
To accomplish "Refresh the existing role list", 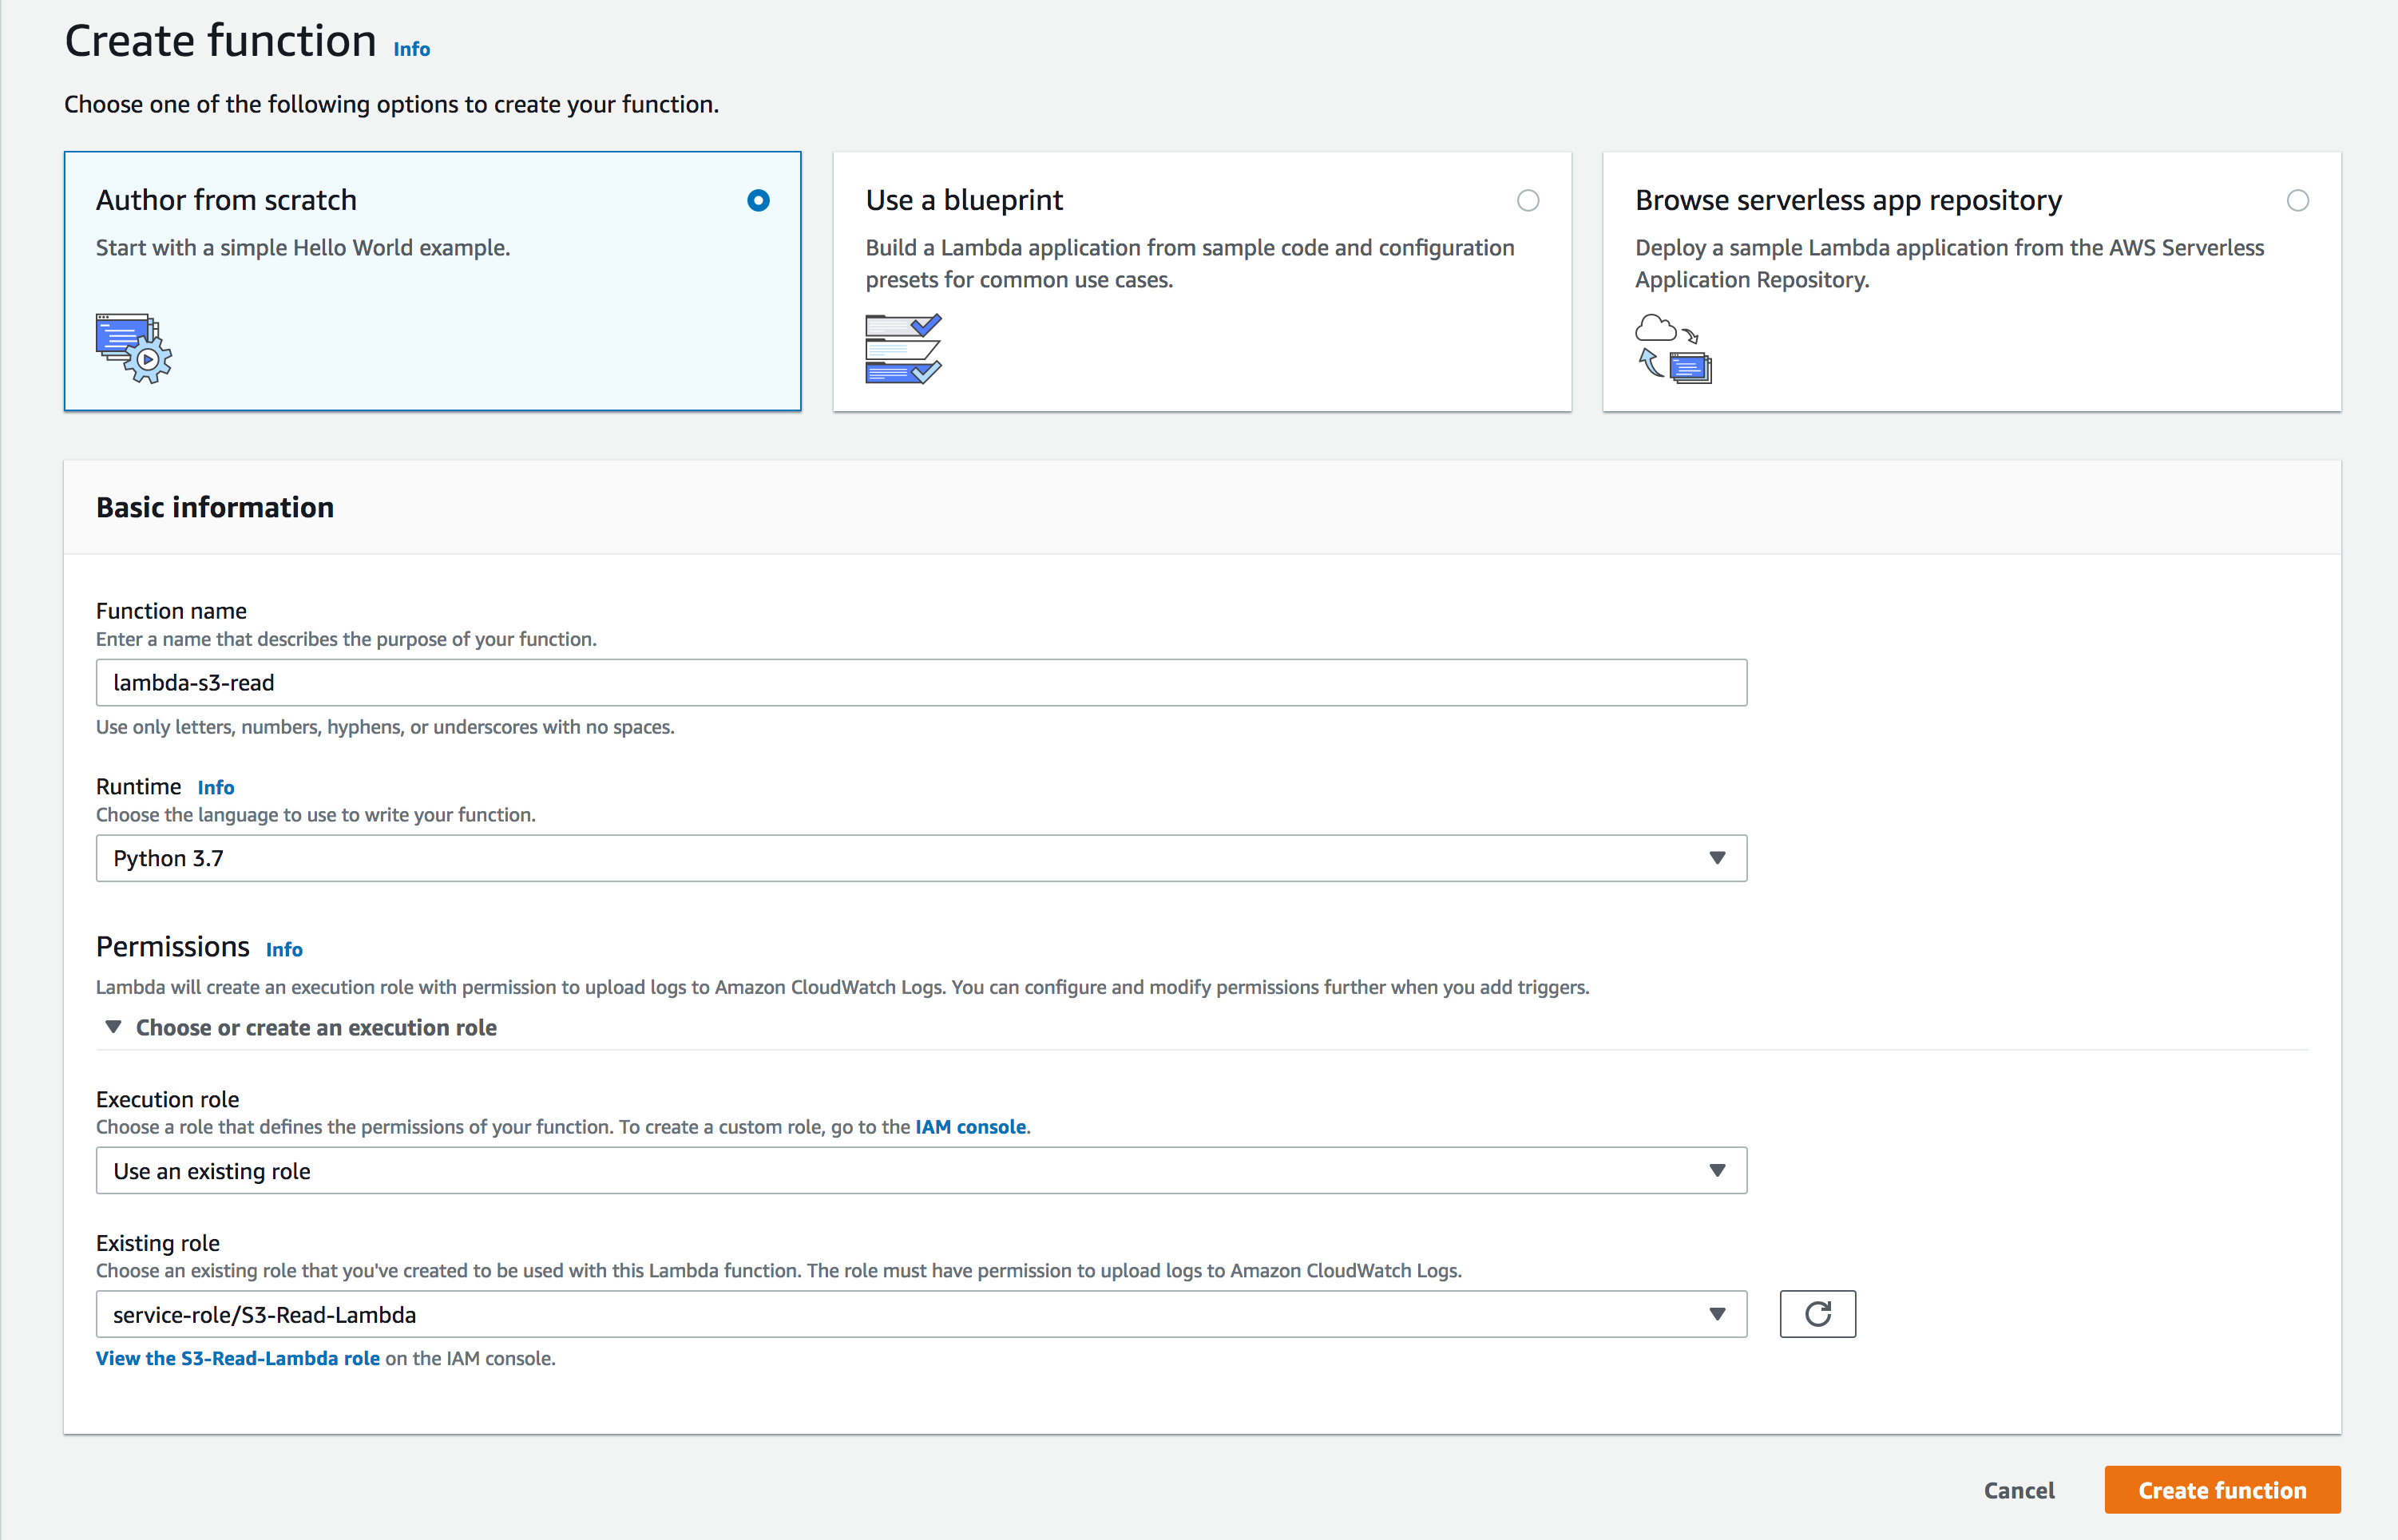I will [x=1817, y=1313].
